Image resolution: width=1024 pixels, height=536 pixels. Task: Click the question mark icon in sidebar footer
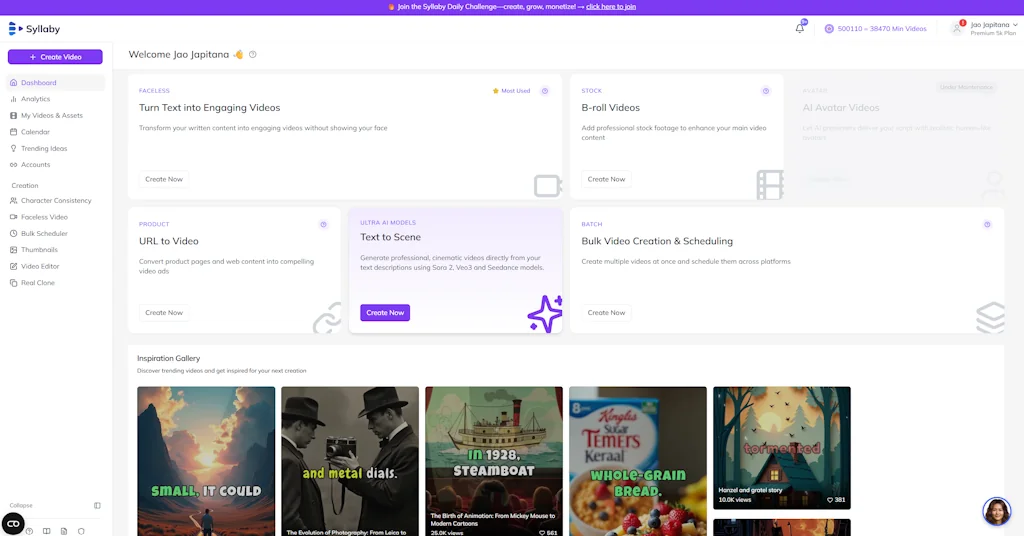[29, 531]
